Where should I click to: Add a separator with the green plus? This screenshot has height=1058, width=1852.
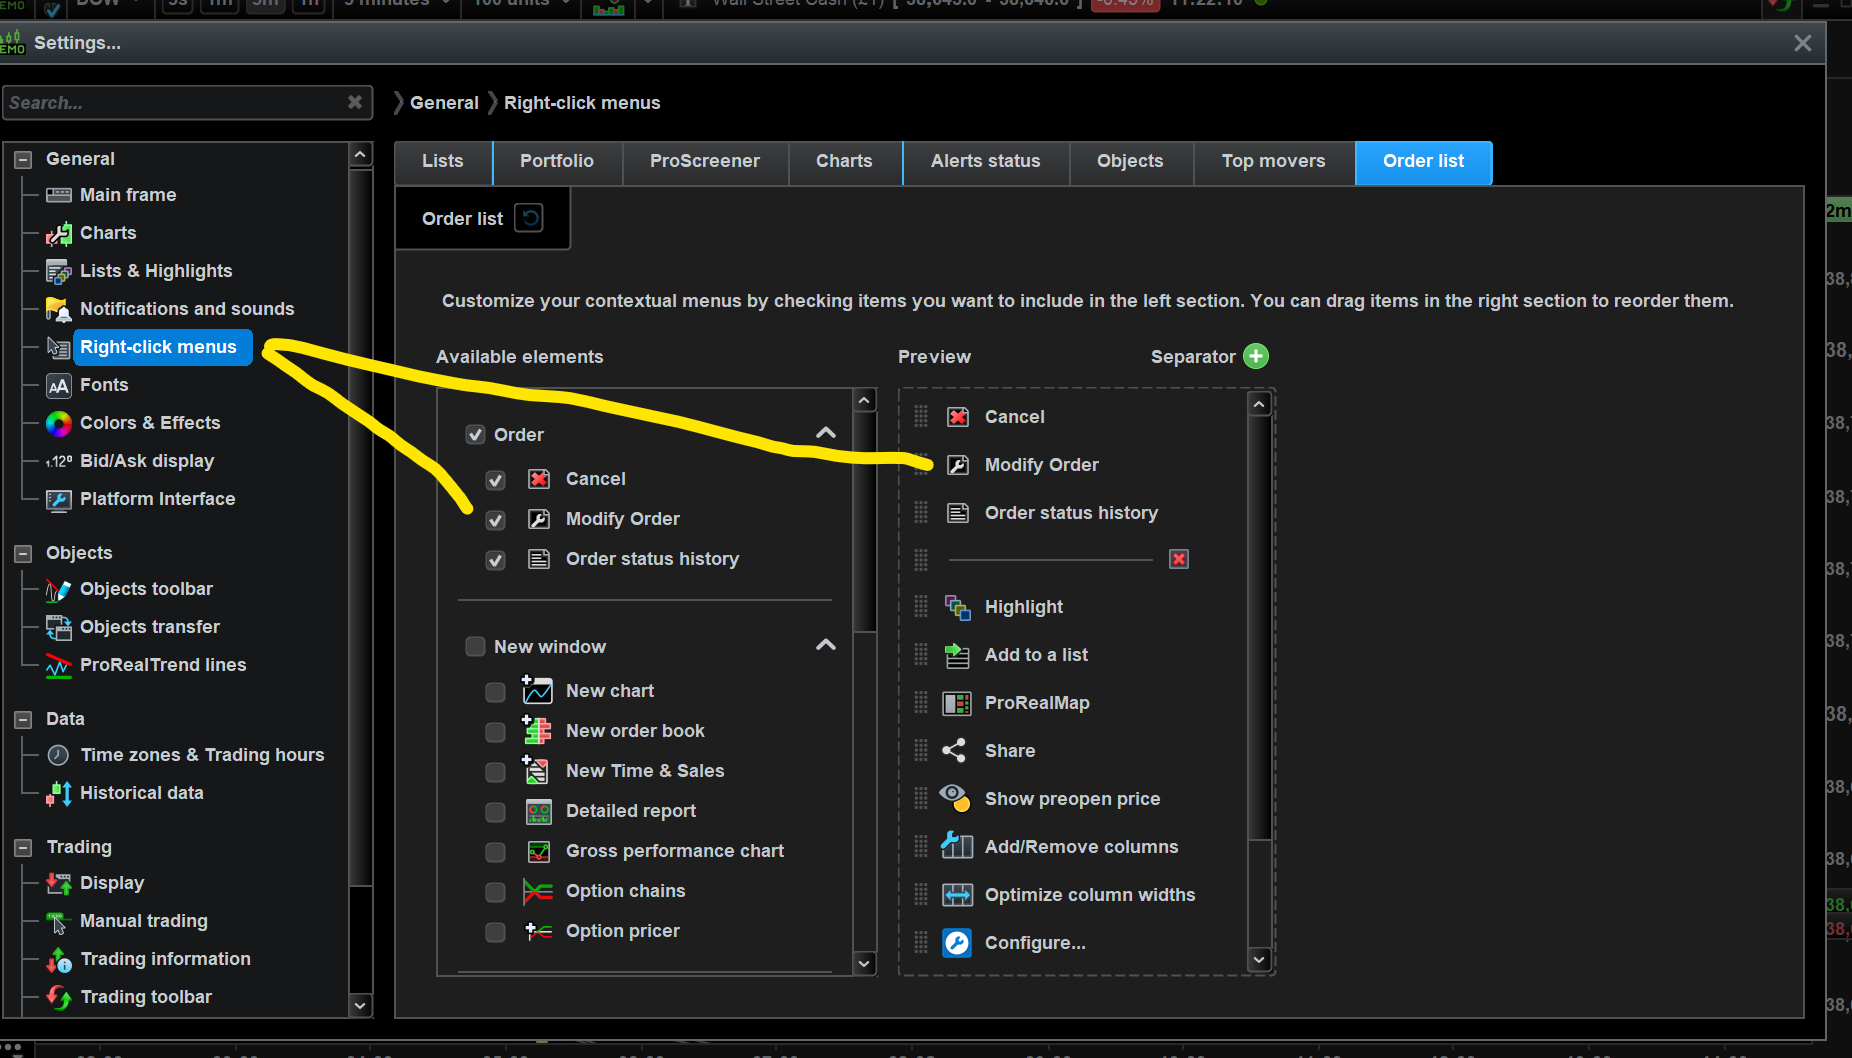[x=1256, y=357]
